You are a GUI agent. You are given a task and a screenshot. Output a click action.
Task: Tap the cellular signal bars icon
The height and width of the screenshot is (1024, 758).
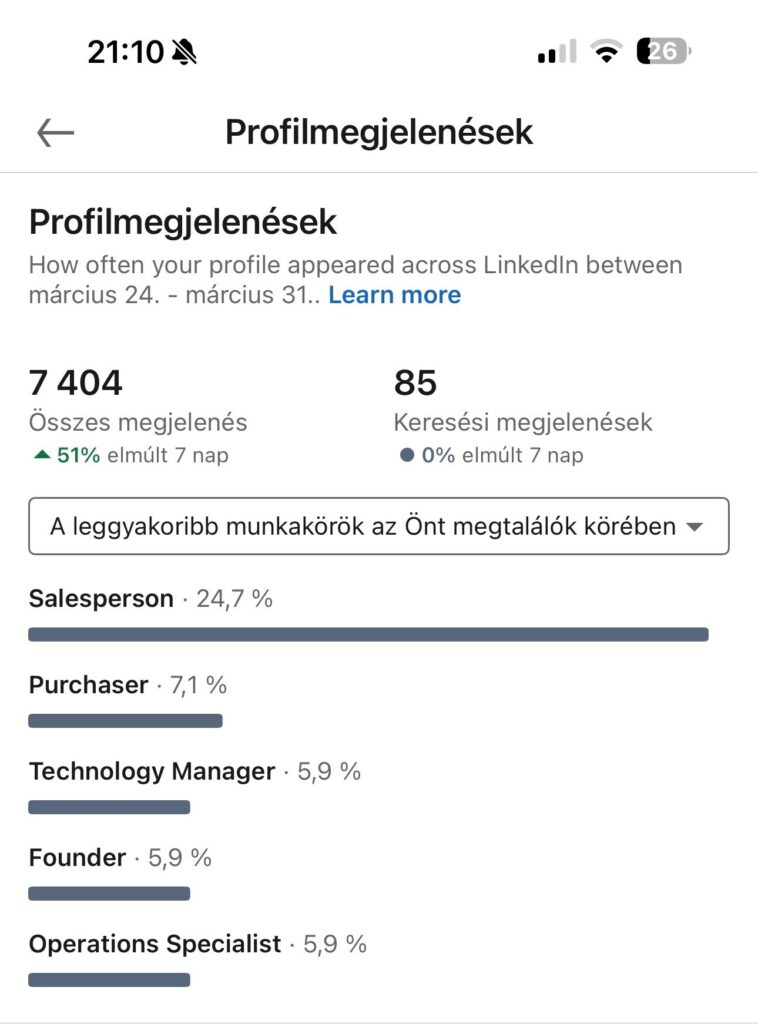(556, 52)
